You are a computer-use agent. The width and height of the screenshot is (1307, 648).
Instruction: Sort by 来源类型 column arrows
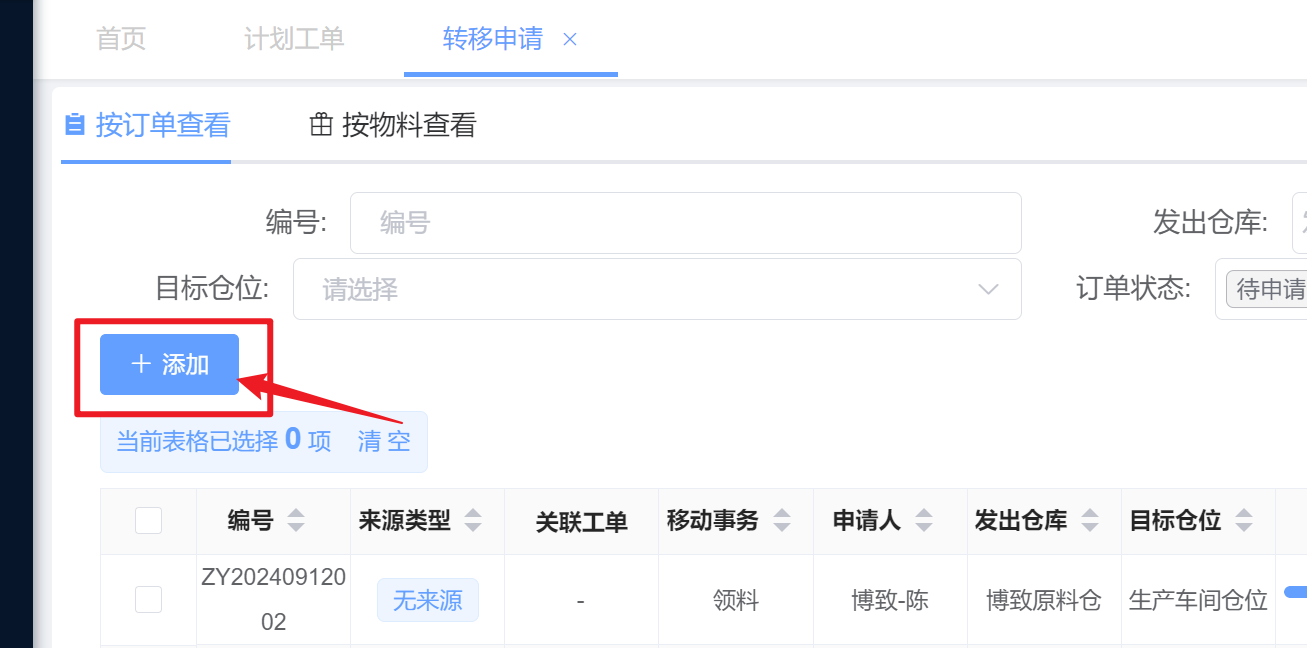point(473,521)
